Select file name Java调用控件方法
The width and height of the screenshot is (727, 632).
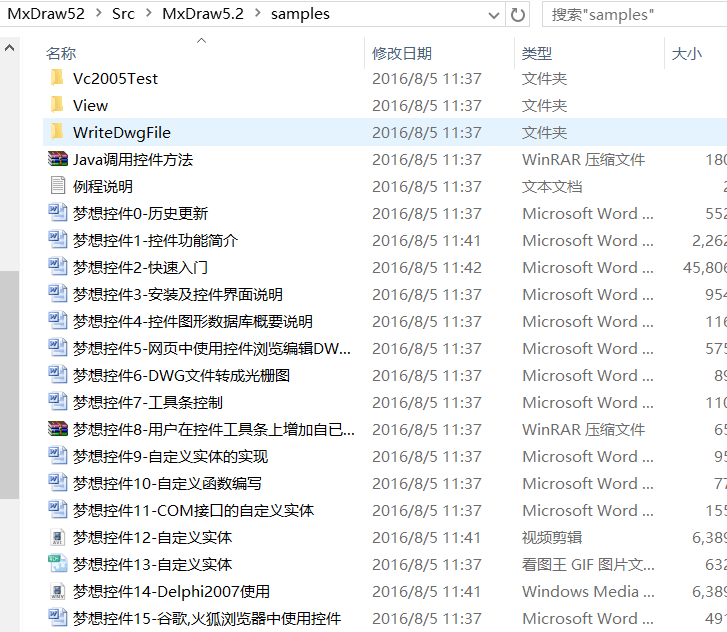[133, 160]
